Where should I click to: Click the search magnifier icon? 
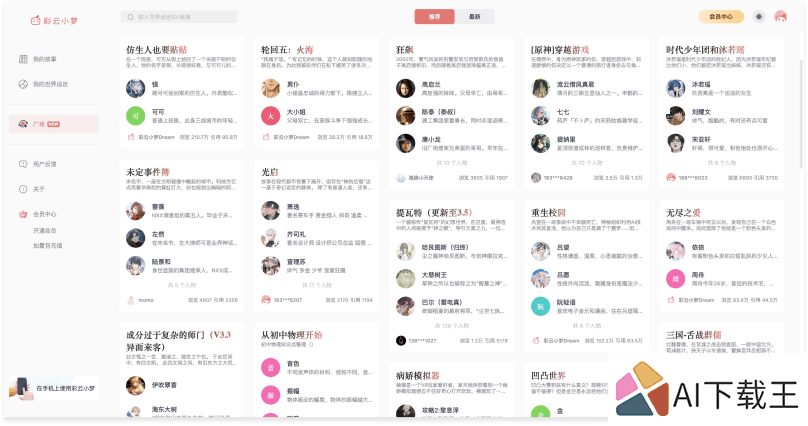pos(130,17)
